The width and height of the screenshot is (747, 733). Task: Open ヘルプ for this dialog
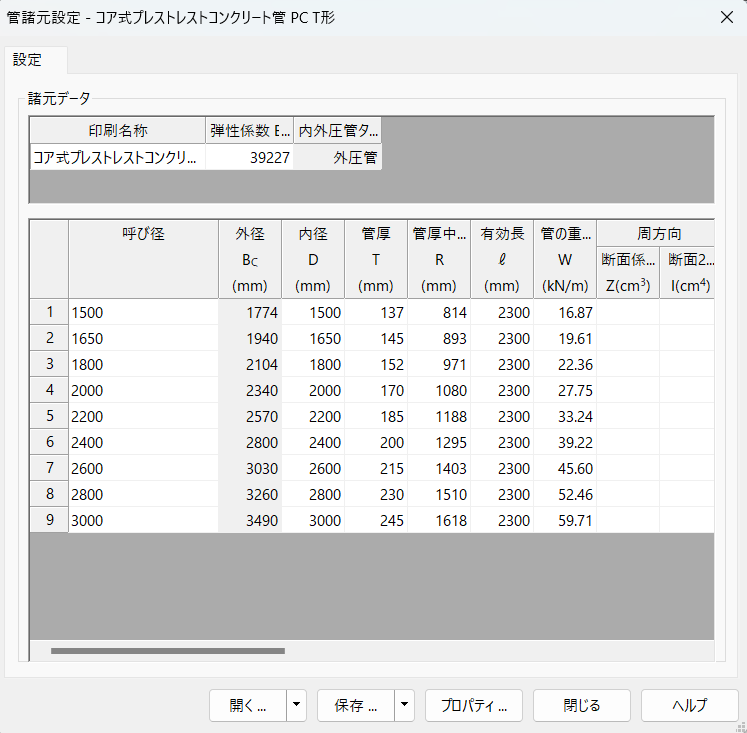tap(689, 705)
